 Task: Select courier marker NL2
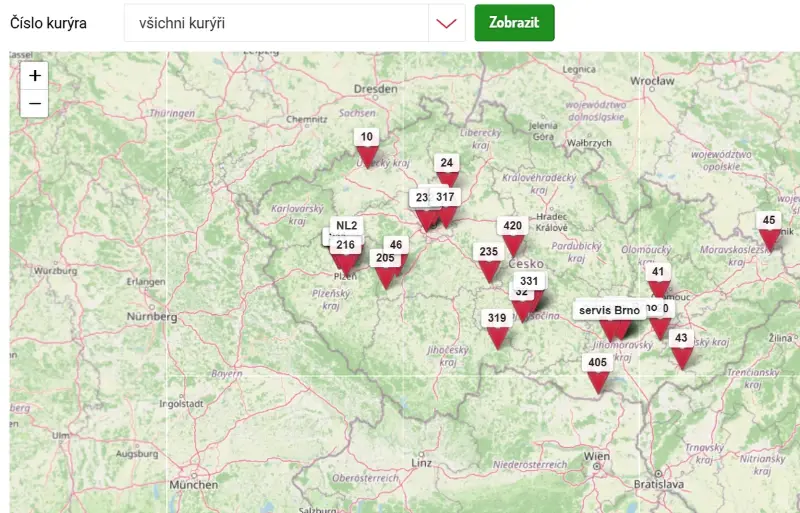(x=347, y=226)
